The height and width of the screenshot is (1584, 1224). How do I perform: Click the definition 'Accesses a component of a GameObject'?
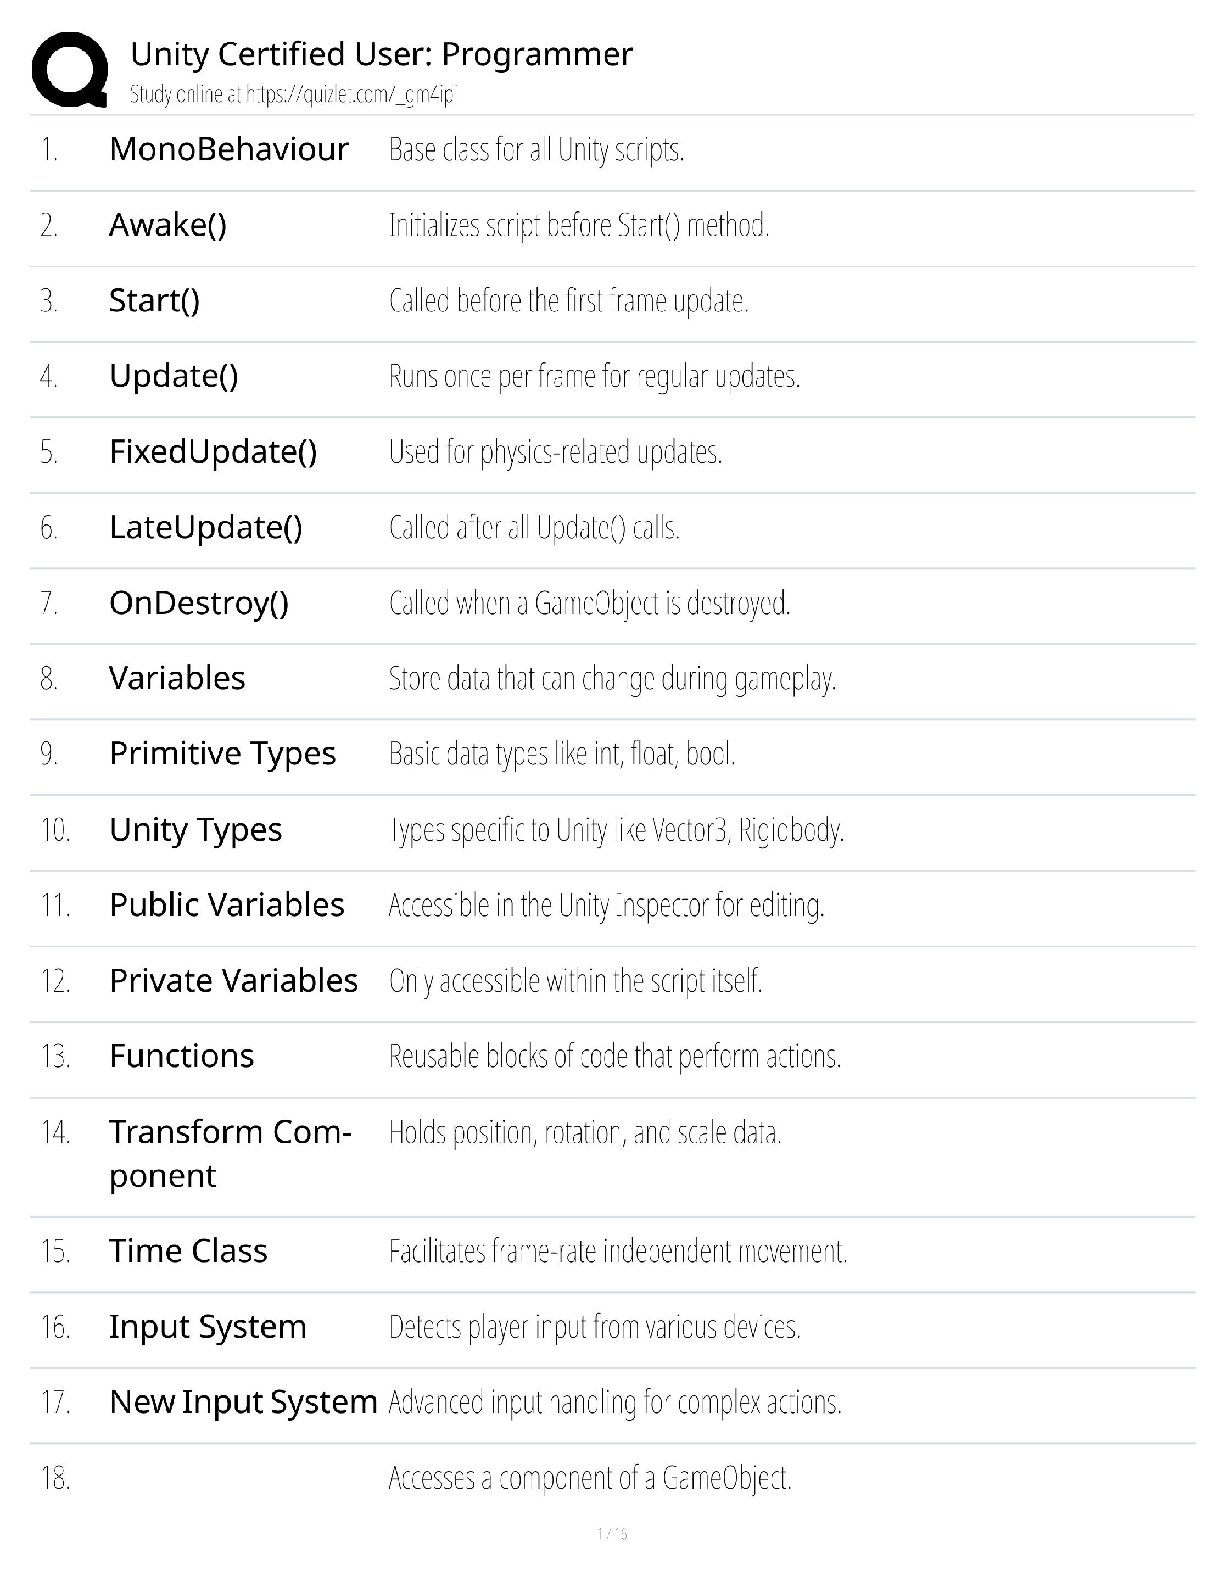tap(589, 1478)
